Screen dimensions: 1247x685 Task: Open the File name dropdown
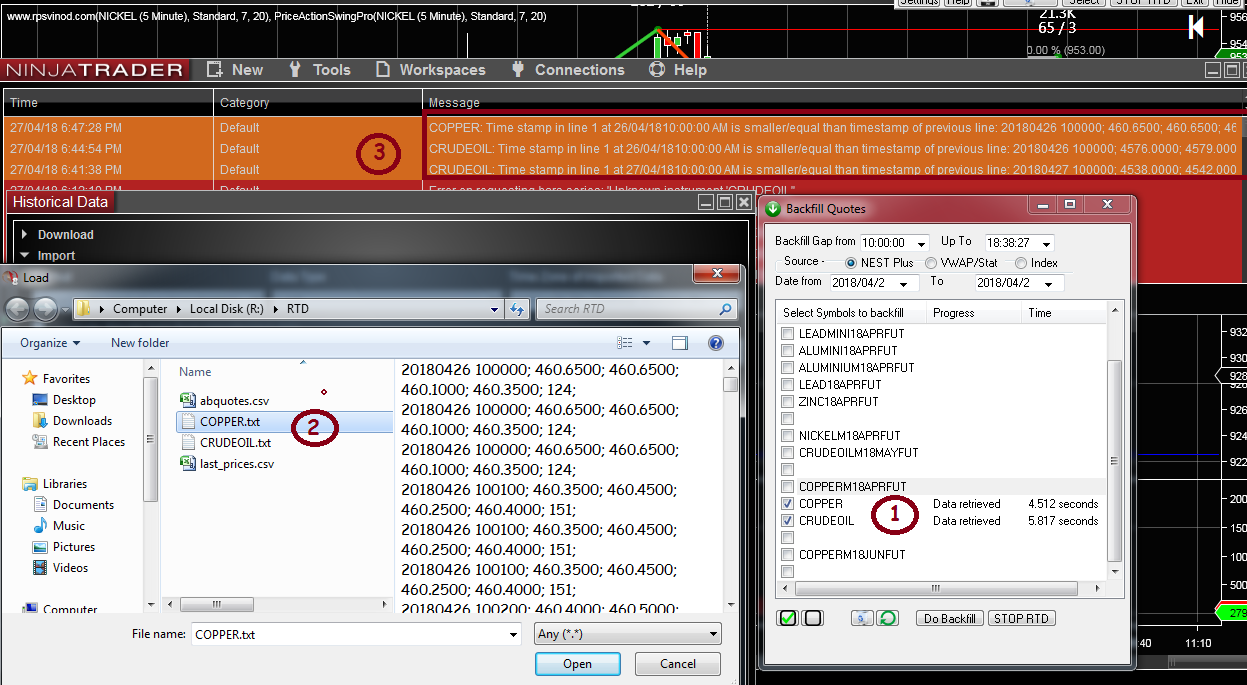[x=513, y=634]
